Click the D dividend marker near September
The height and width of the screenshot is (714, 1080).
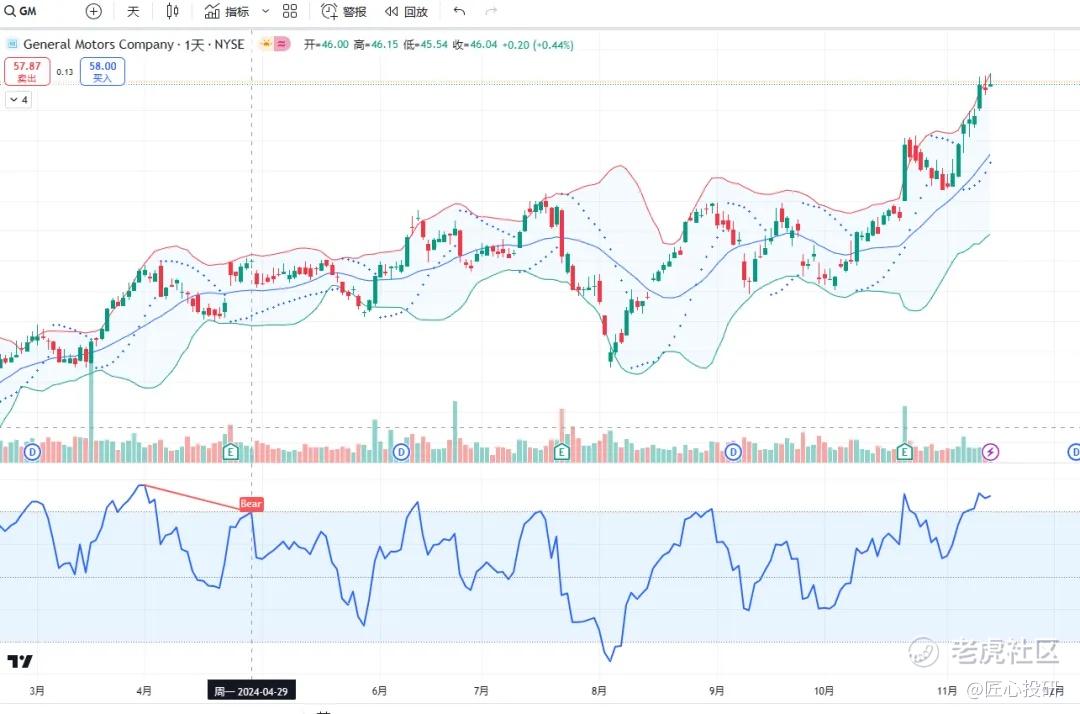tap(733, 452)
